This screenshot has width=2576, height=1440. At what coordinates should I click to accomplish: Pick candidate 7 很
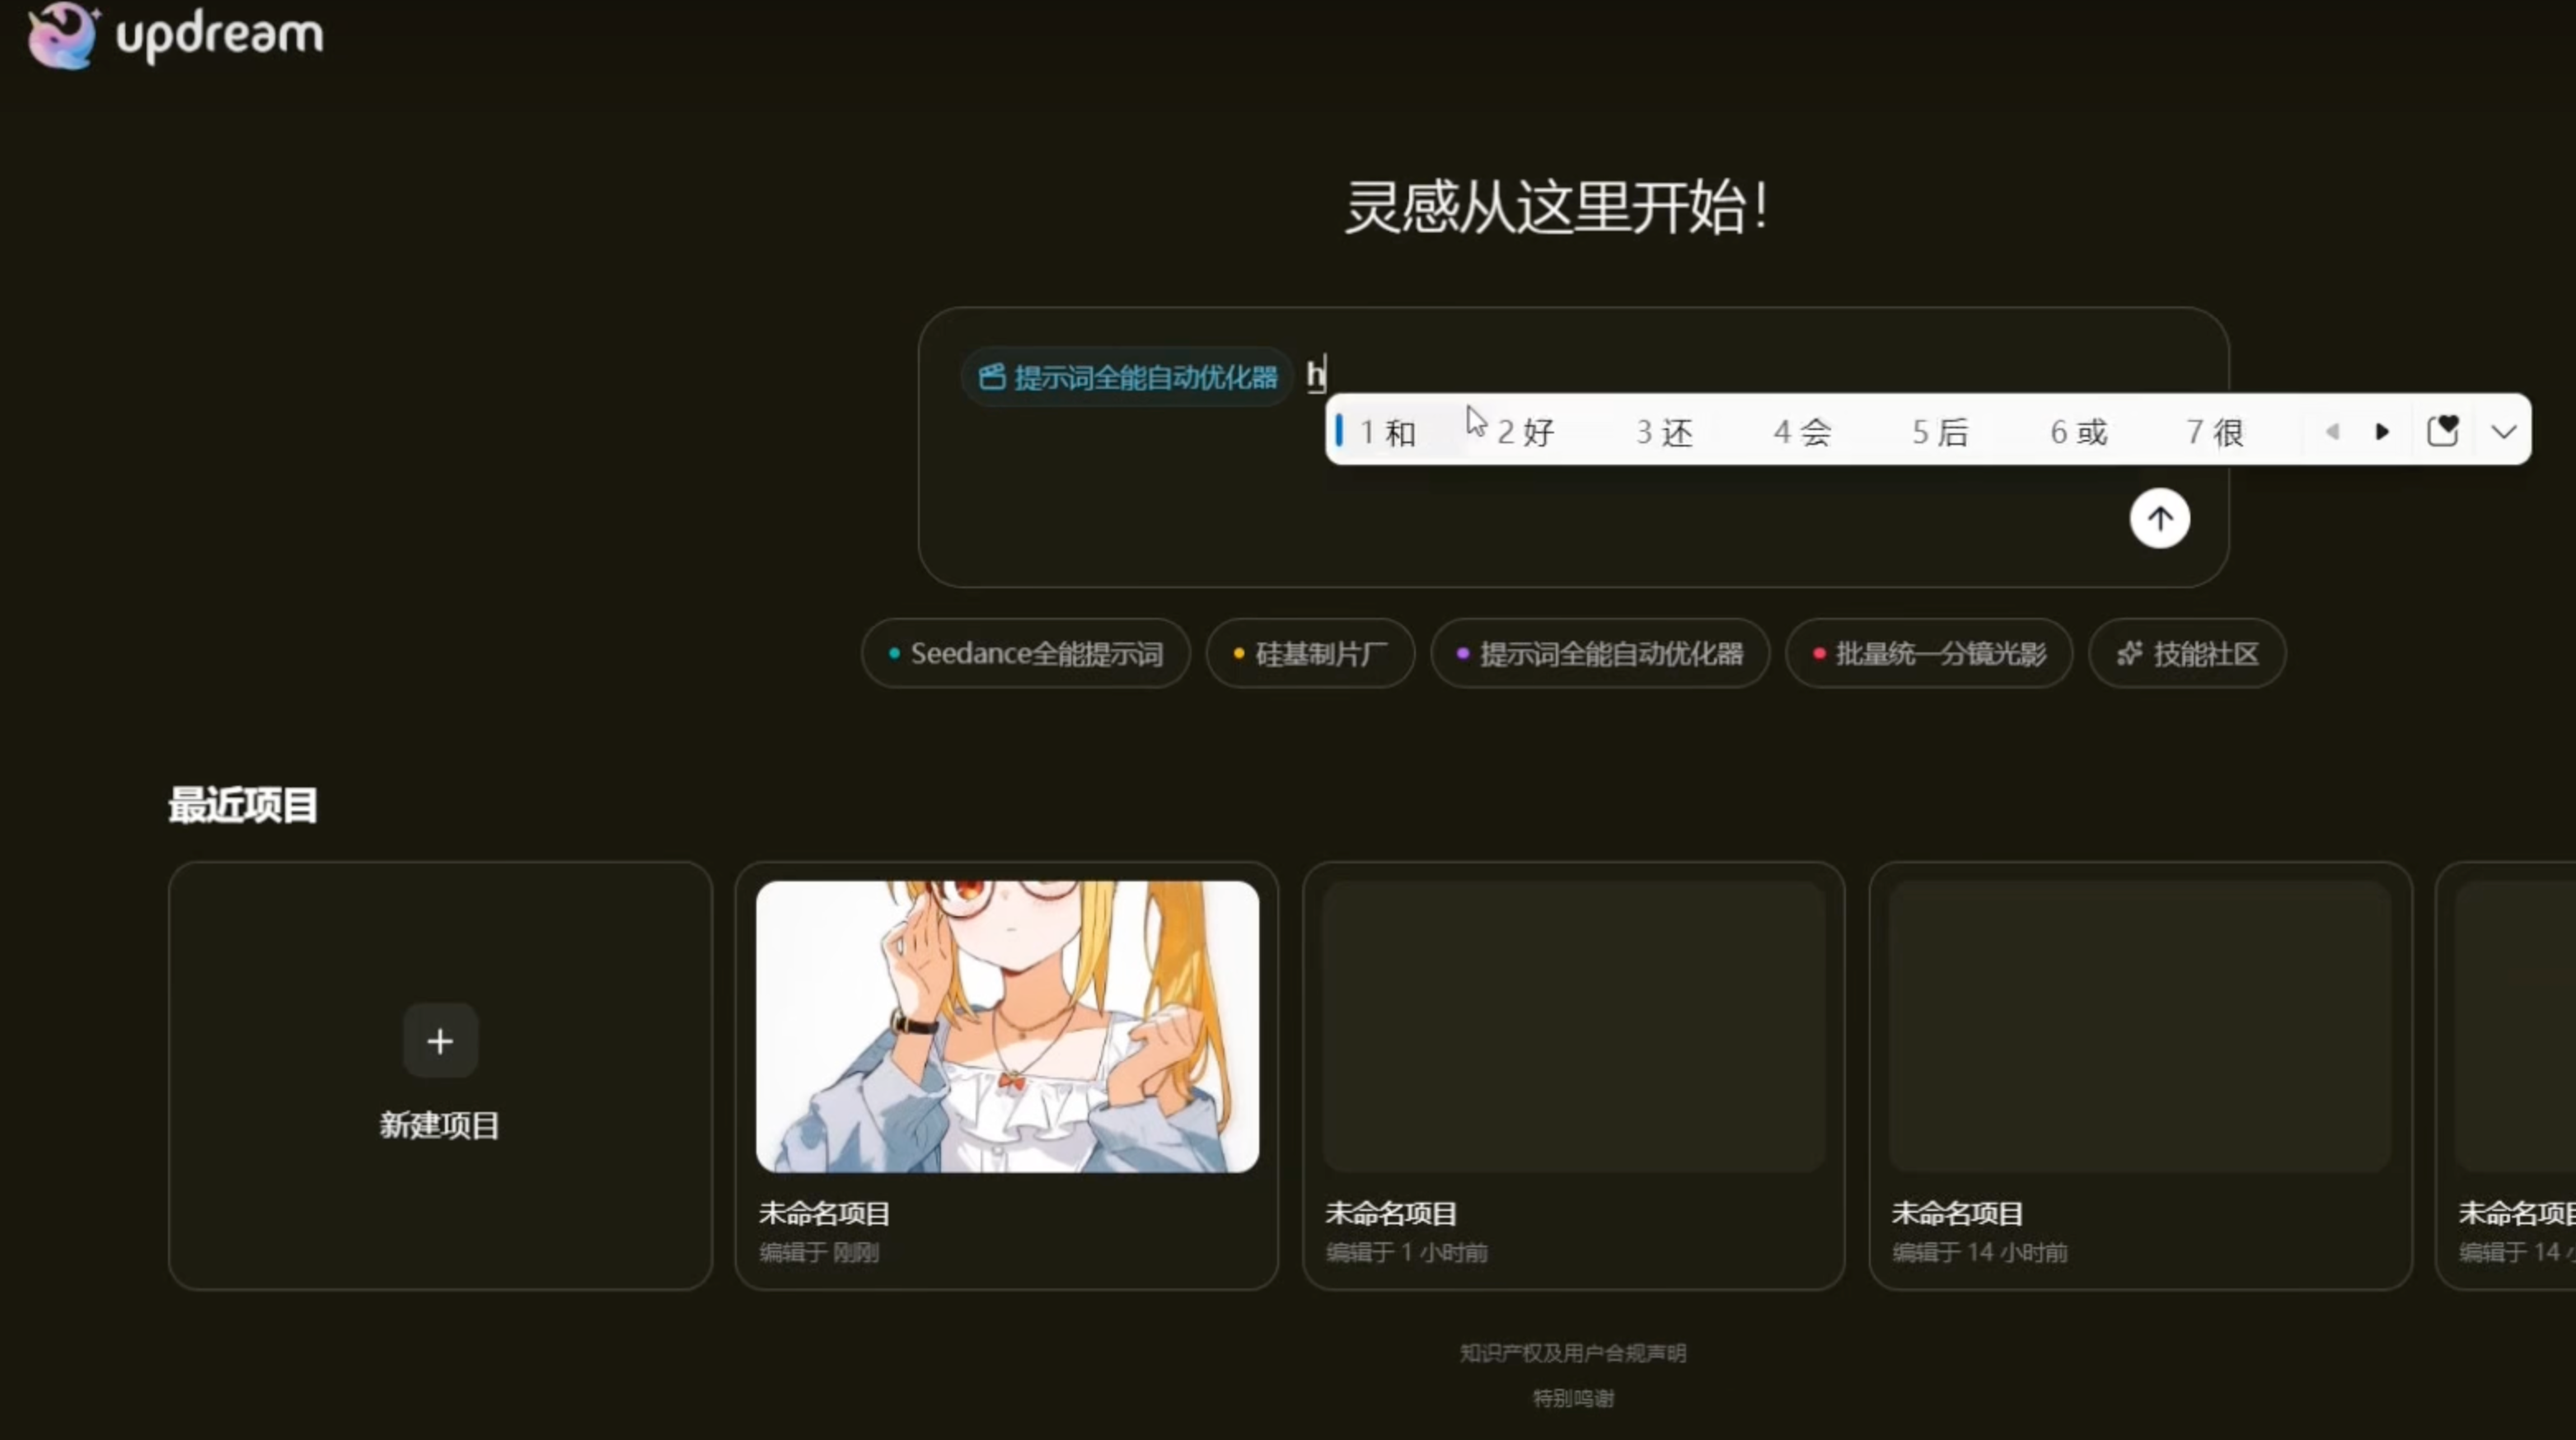point(2215,432)
